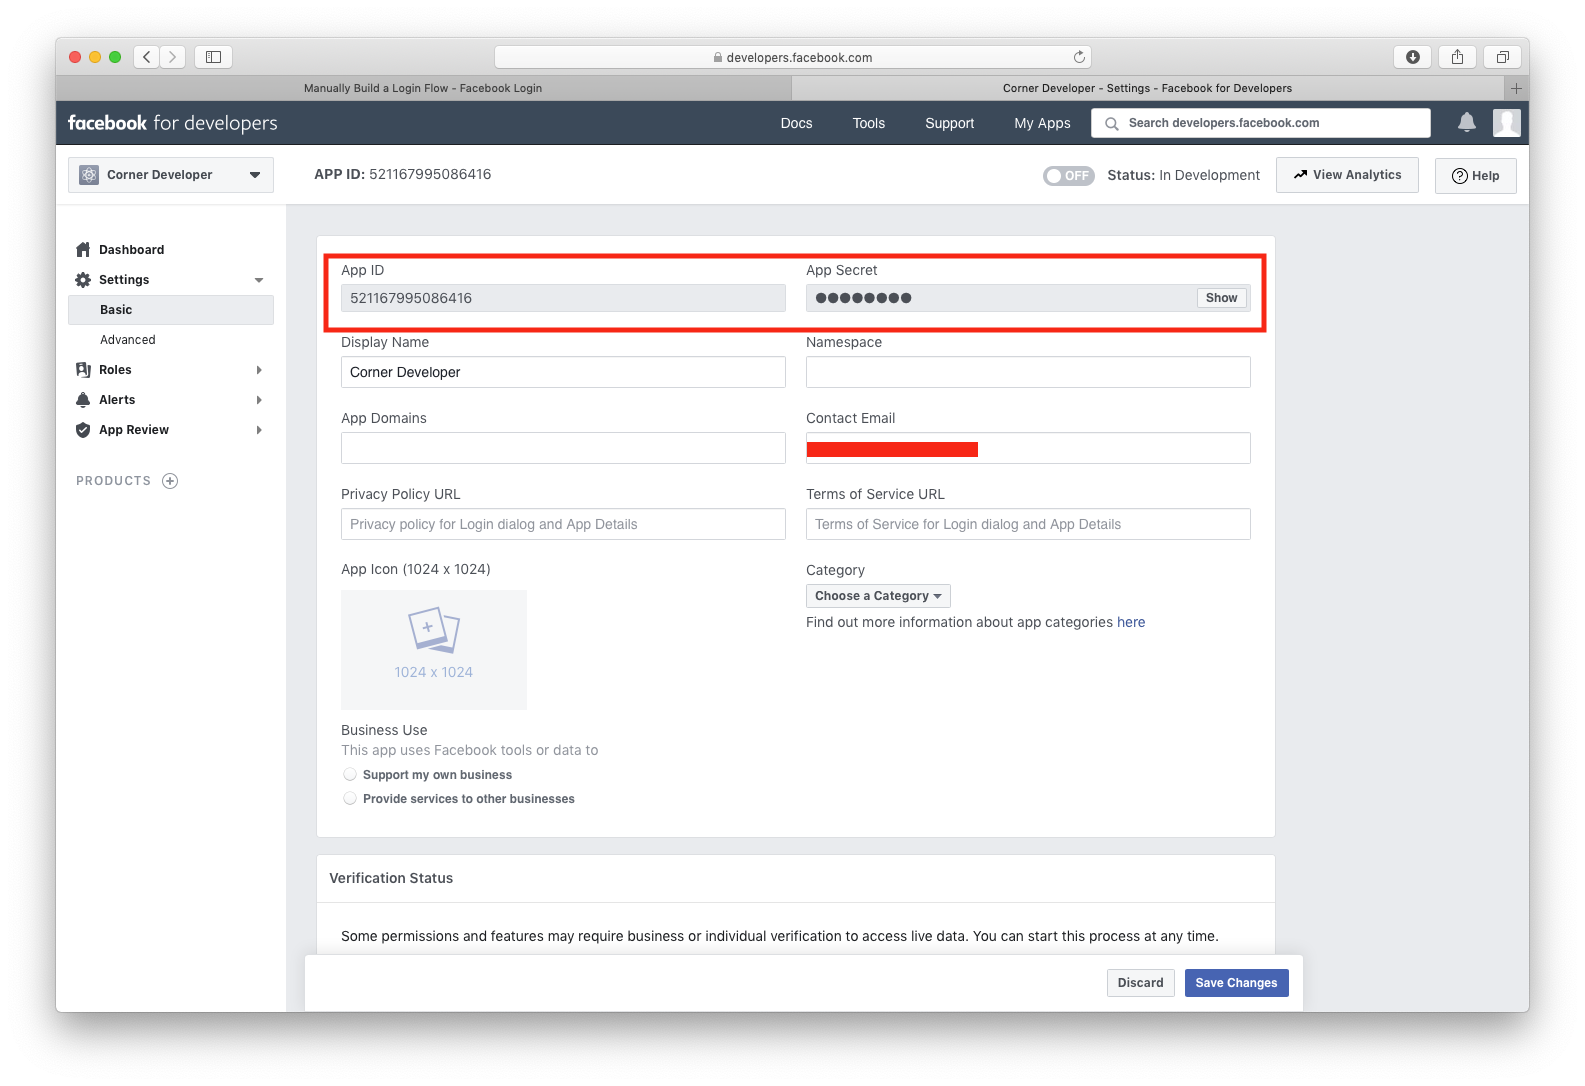This screenshot has height=1086, width=1585.
Task: Click the search developers.facebook.com box
Action: pos(1261,123)
